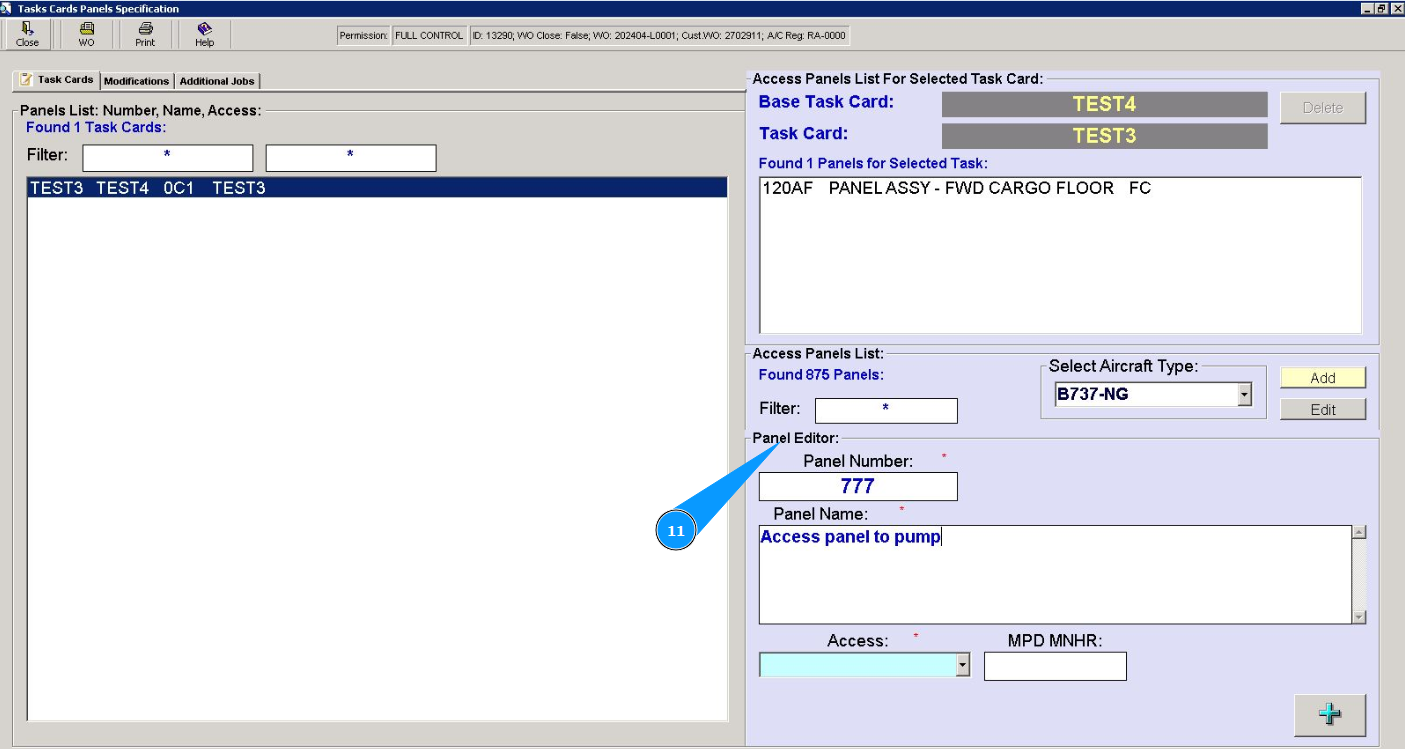Open the WO toolbar icon
The width and height of the screenshot is (1405, 749).
[86, 34]
